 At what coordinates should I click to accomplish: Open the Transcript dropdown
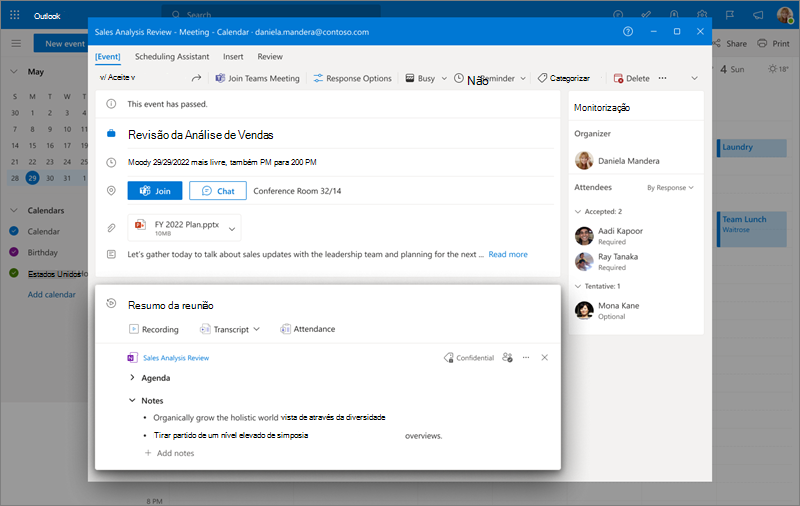pos(230,329)
